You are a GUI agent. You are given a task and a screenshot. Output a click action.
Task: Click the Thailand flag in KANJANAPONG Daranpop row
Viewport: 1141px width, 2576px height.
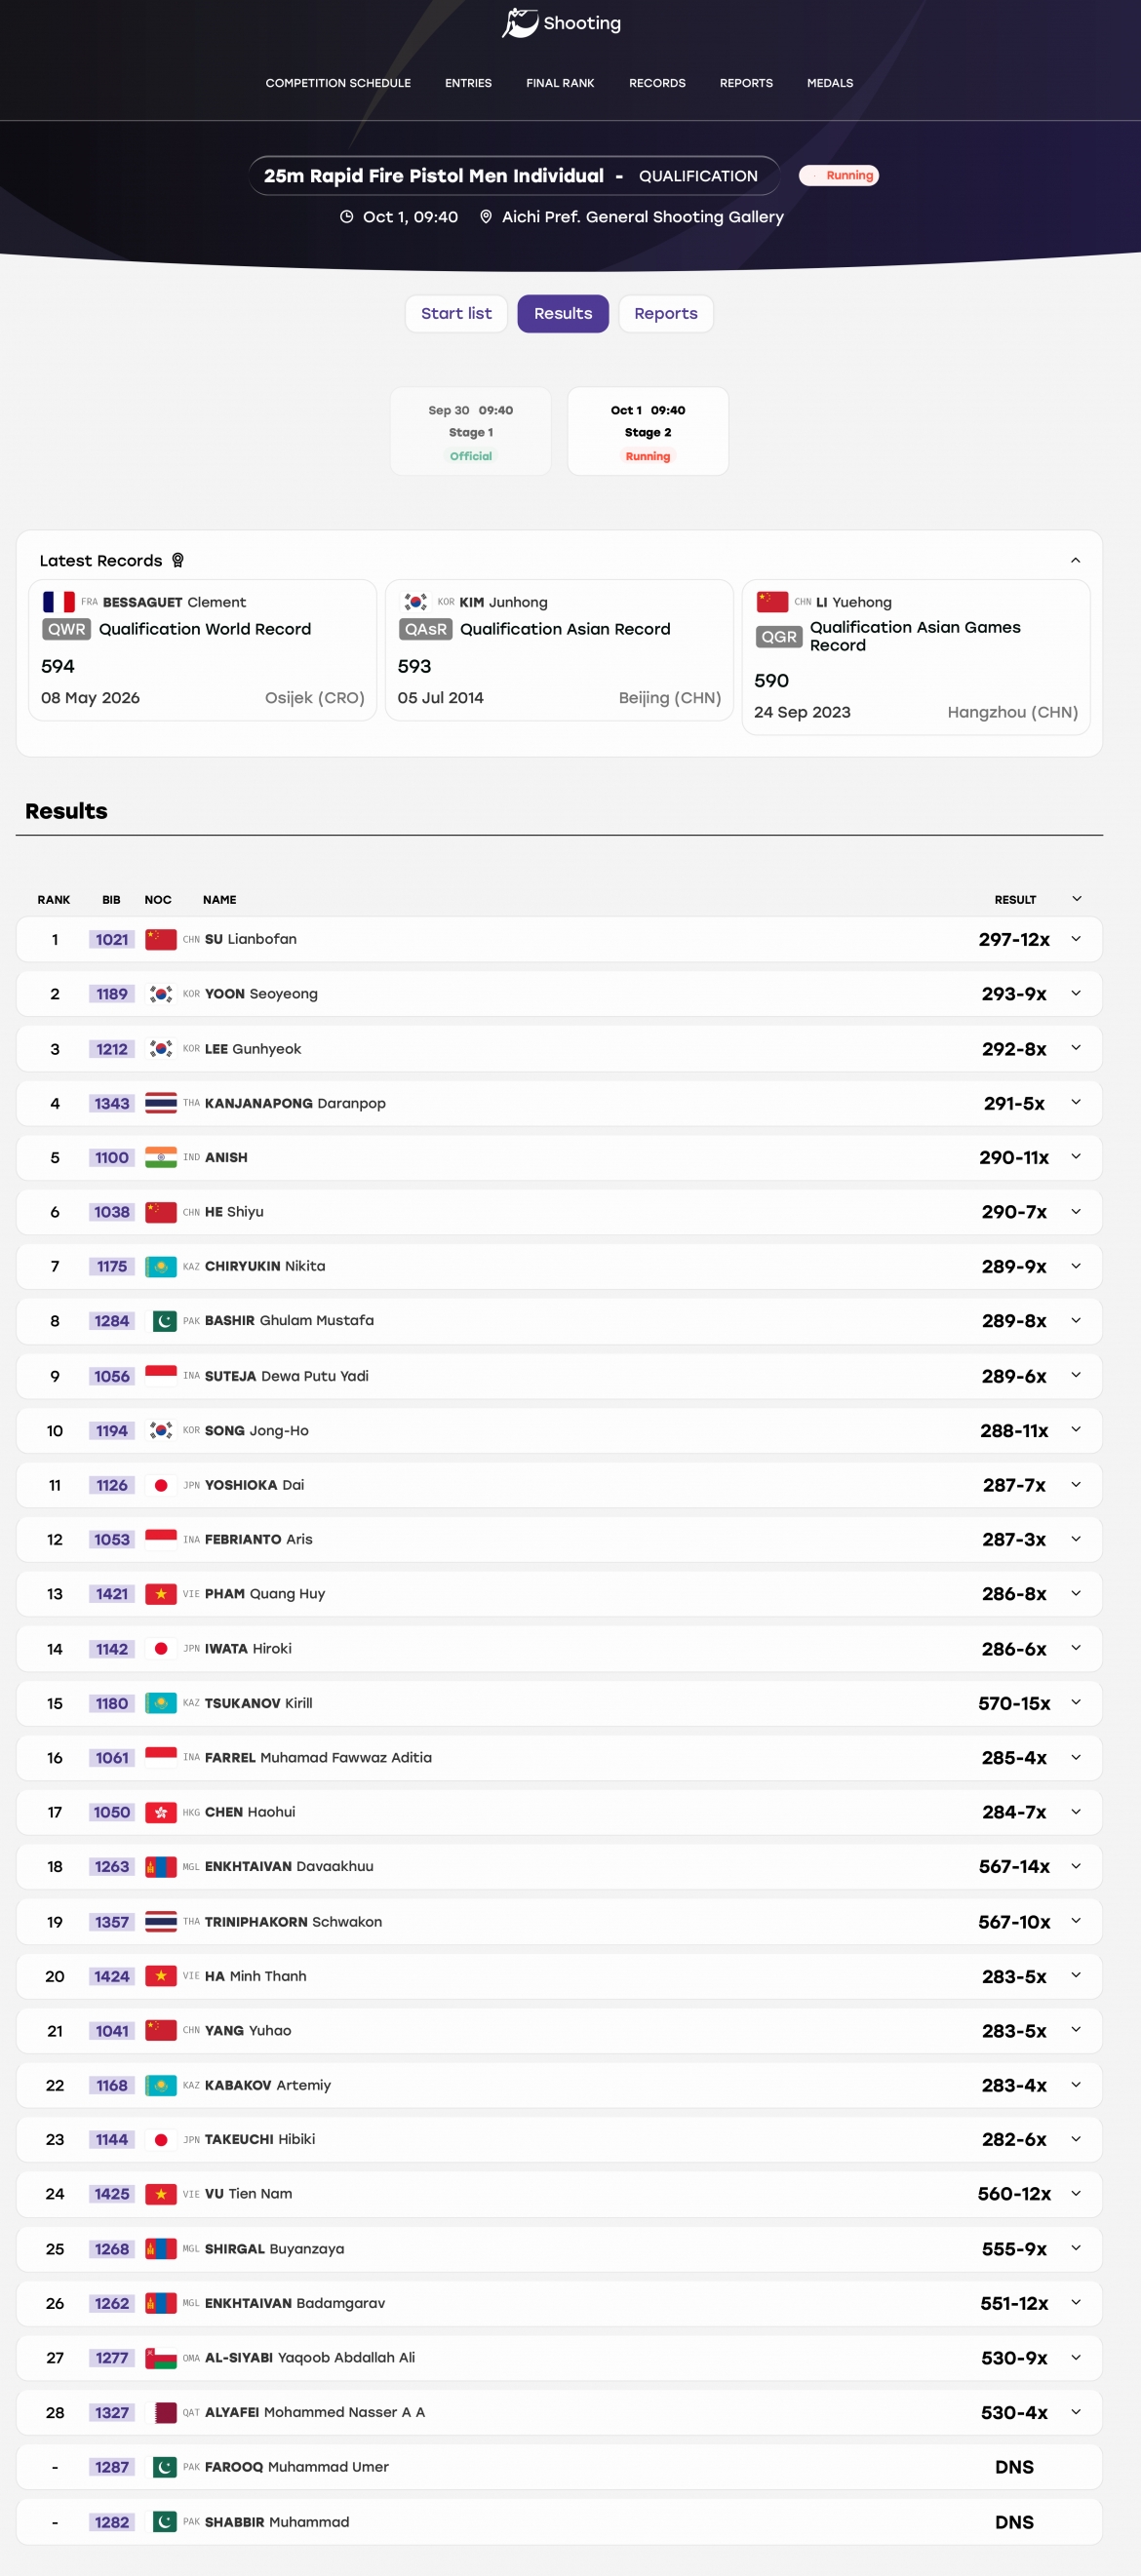[161, 1103]
